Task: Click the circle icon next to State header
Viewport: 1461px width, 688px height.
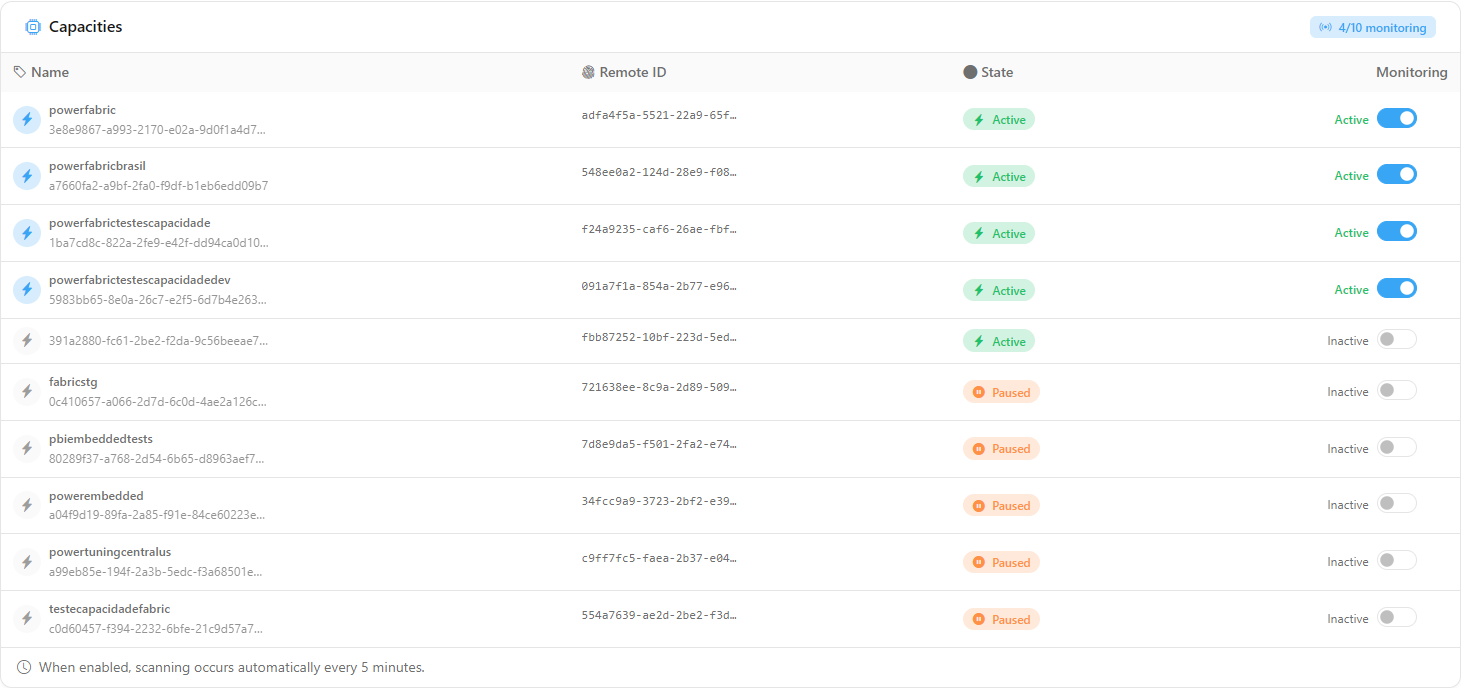Action: [970, 72]
